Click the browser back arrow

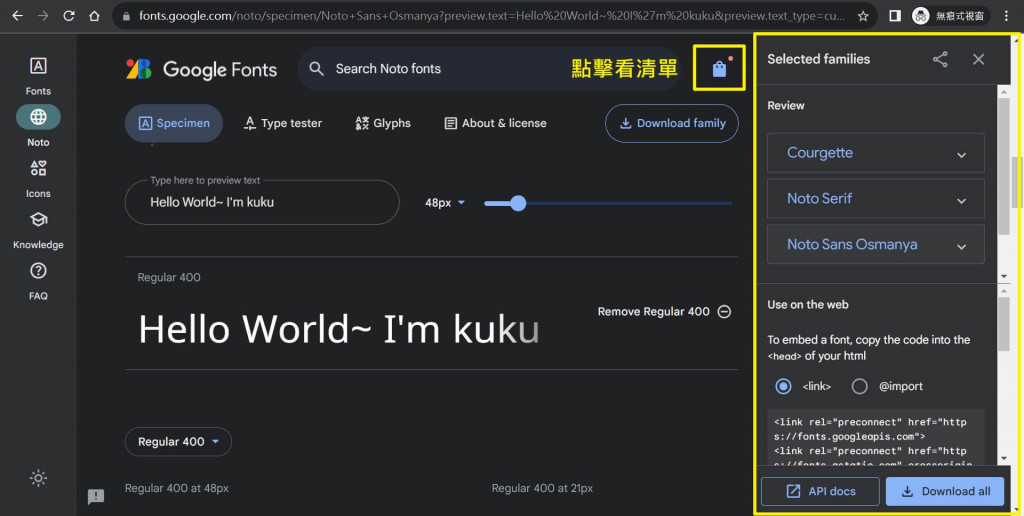tap(17, 16)
